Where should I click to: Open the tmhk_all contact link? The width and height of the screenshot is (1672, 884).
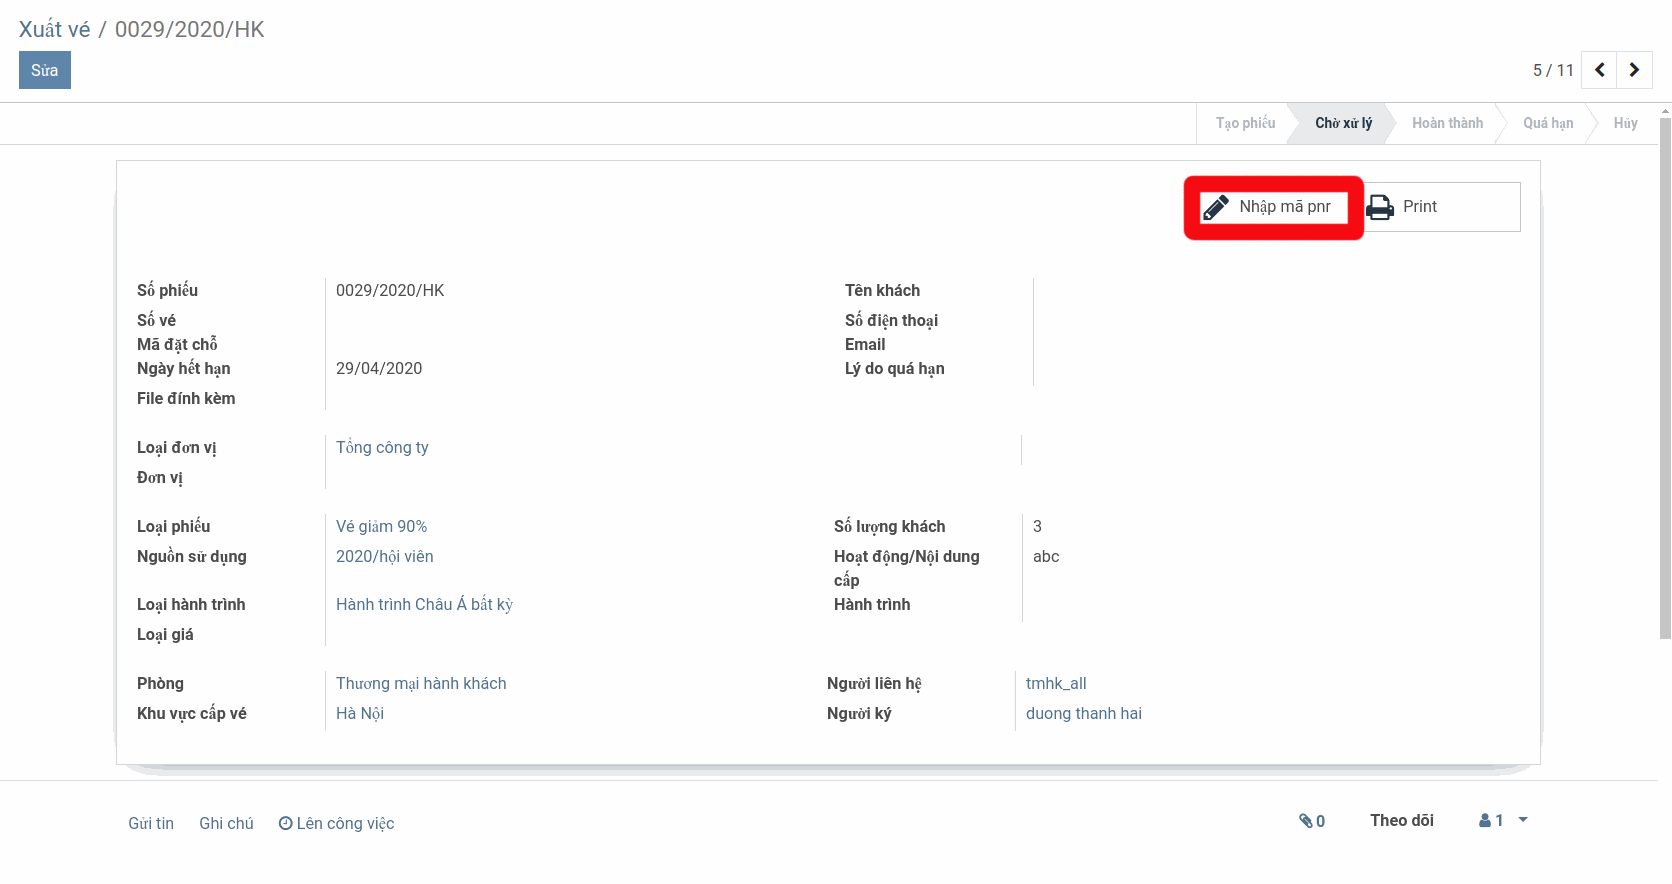(1056, 683)
